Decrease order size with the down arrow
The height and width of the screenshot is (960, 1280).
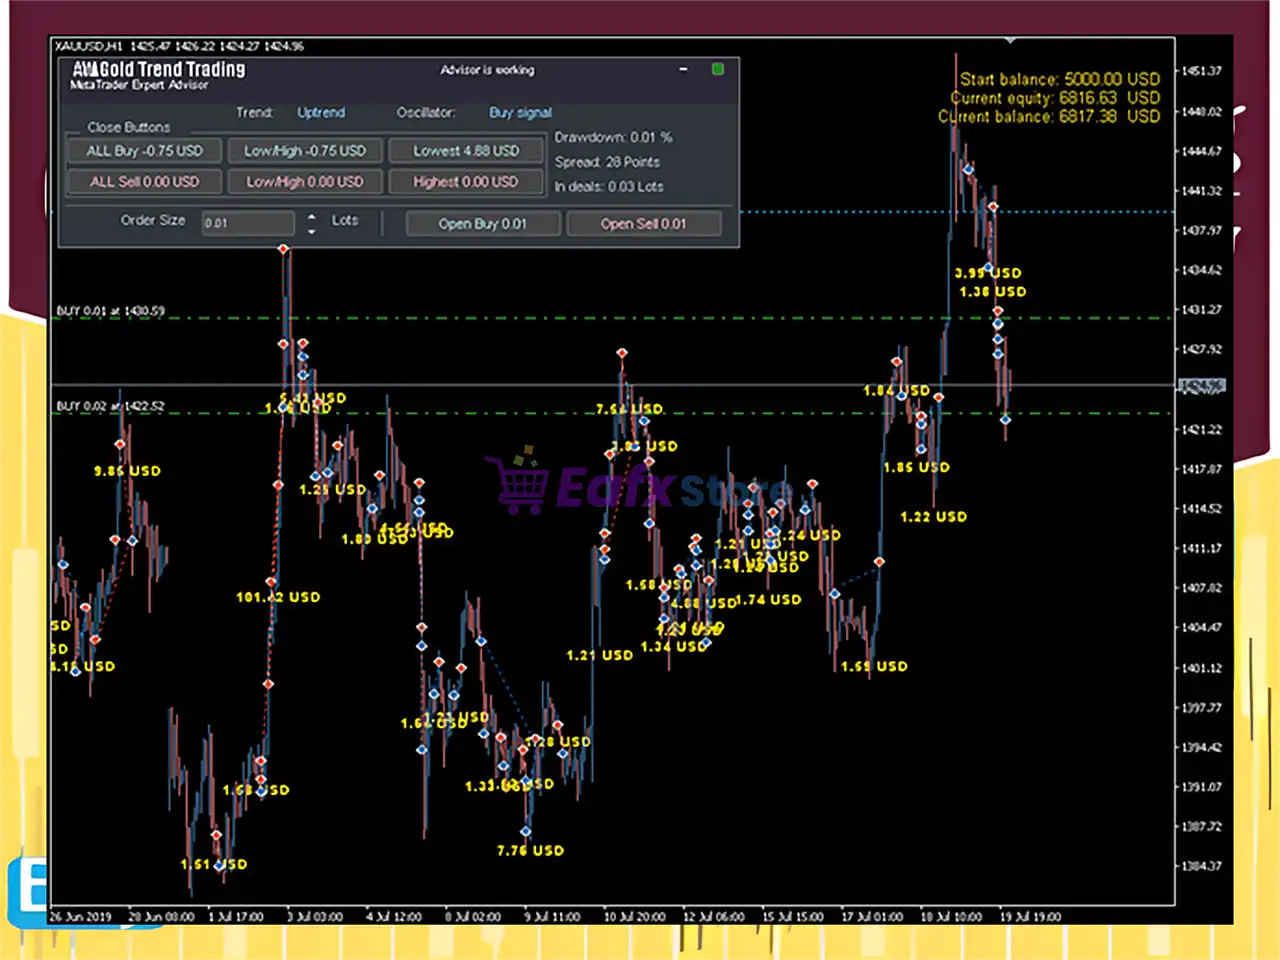pos(312,231)
